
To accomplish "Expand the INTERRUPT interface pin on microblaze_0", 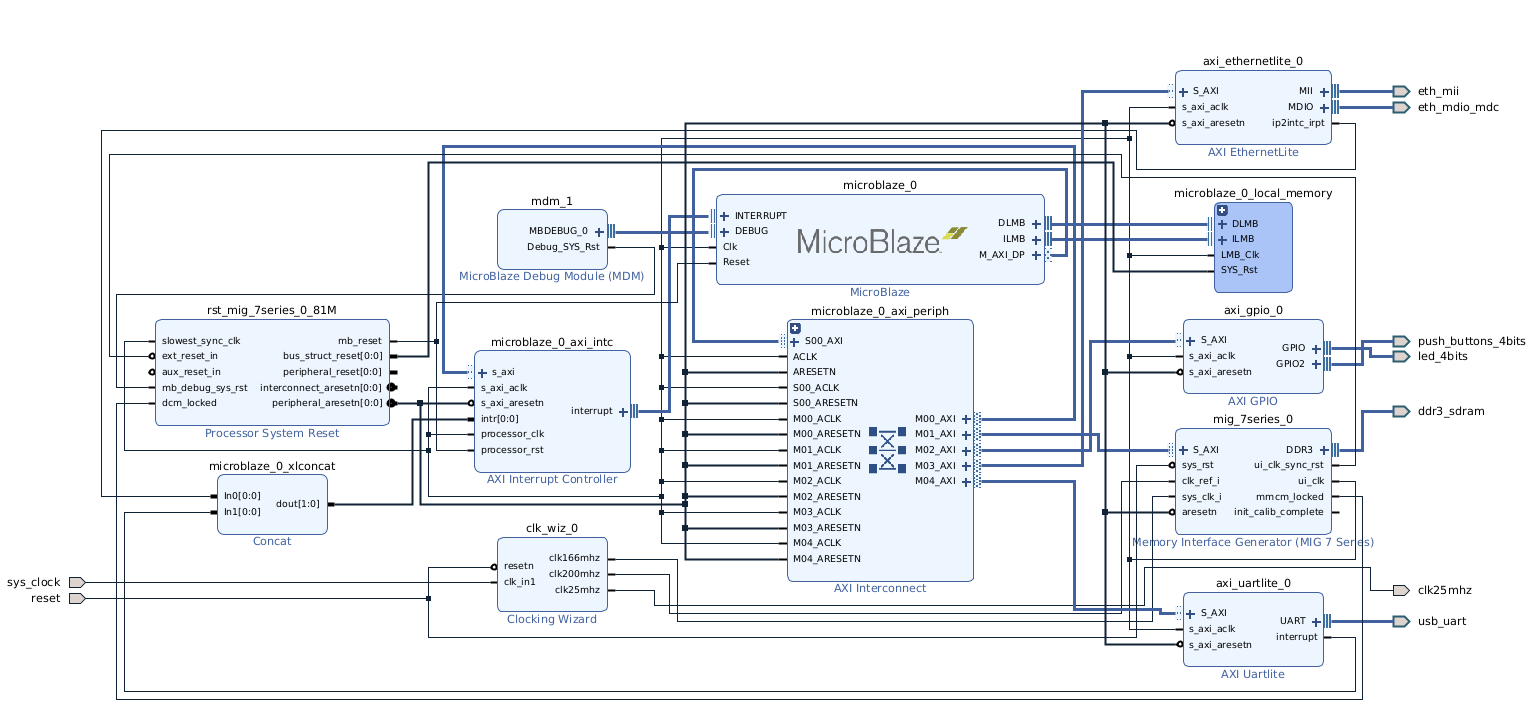I will click(x=724, y=216).
